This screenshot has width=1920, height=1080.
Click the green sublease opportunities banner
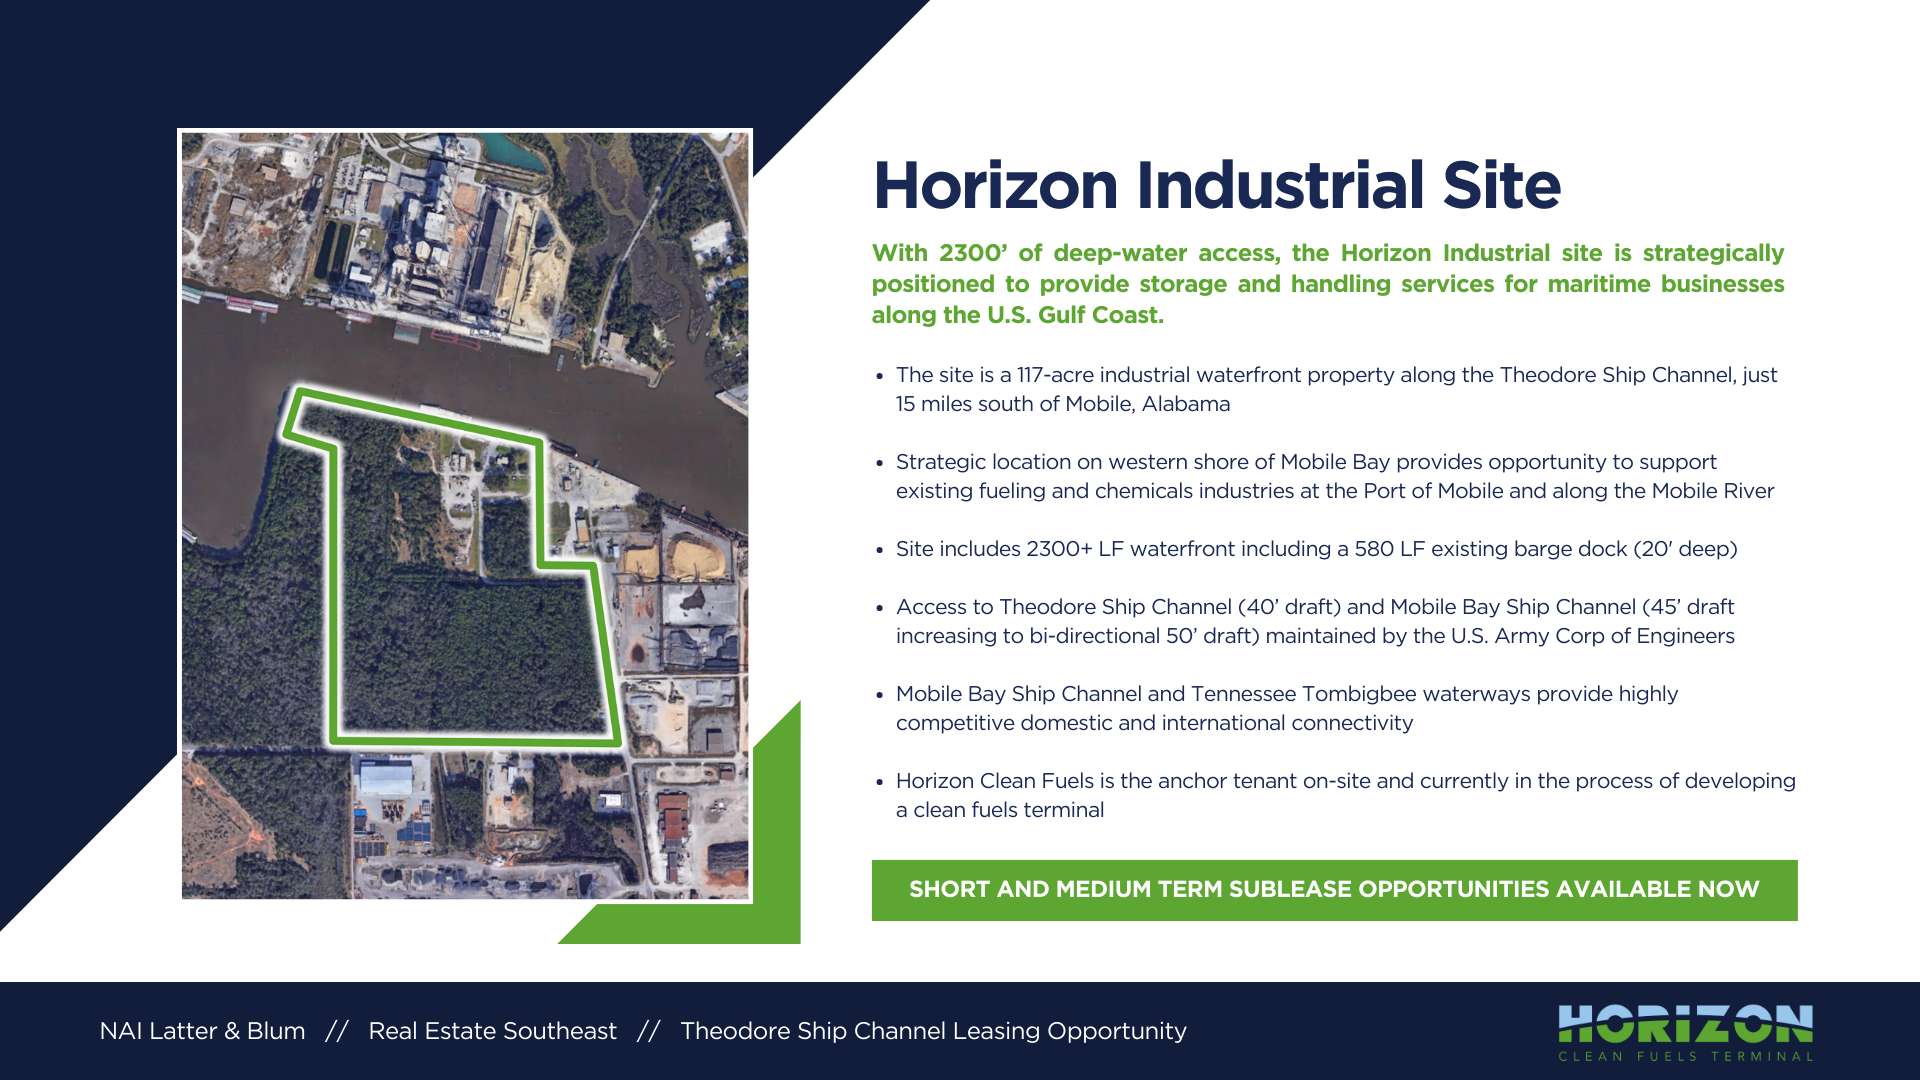1334,890
